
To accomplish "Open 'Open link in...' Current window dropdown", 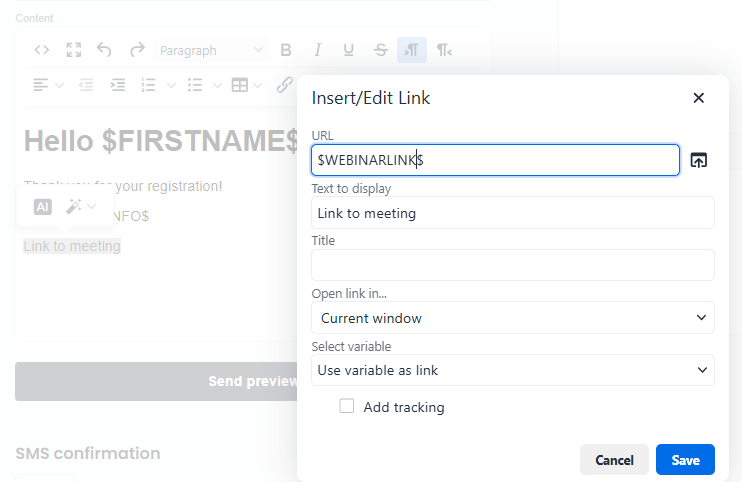I will 513,318.
